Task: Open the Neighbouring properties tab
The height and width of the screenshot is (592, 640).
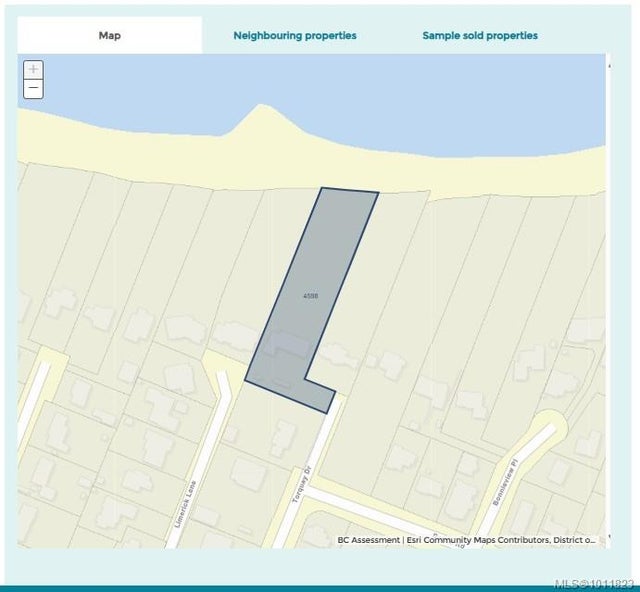Action: click(x=295, y=35)
